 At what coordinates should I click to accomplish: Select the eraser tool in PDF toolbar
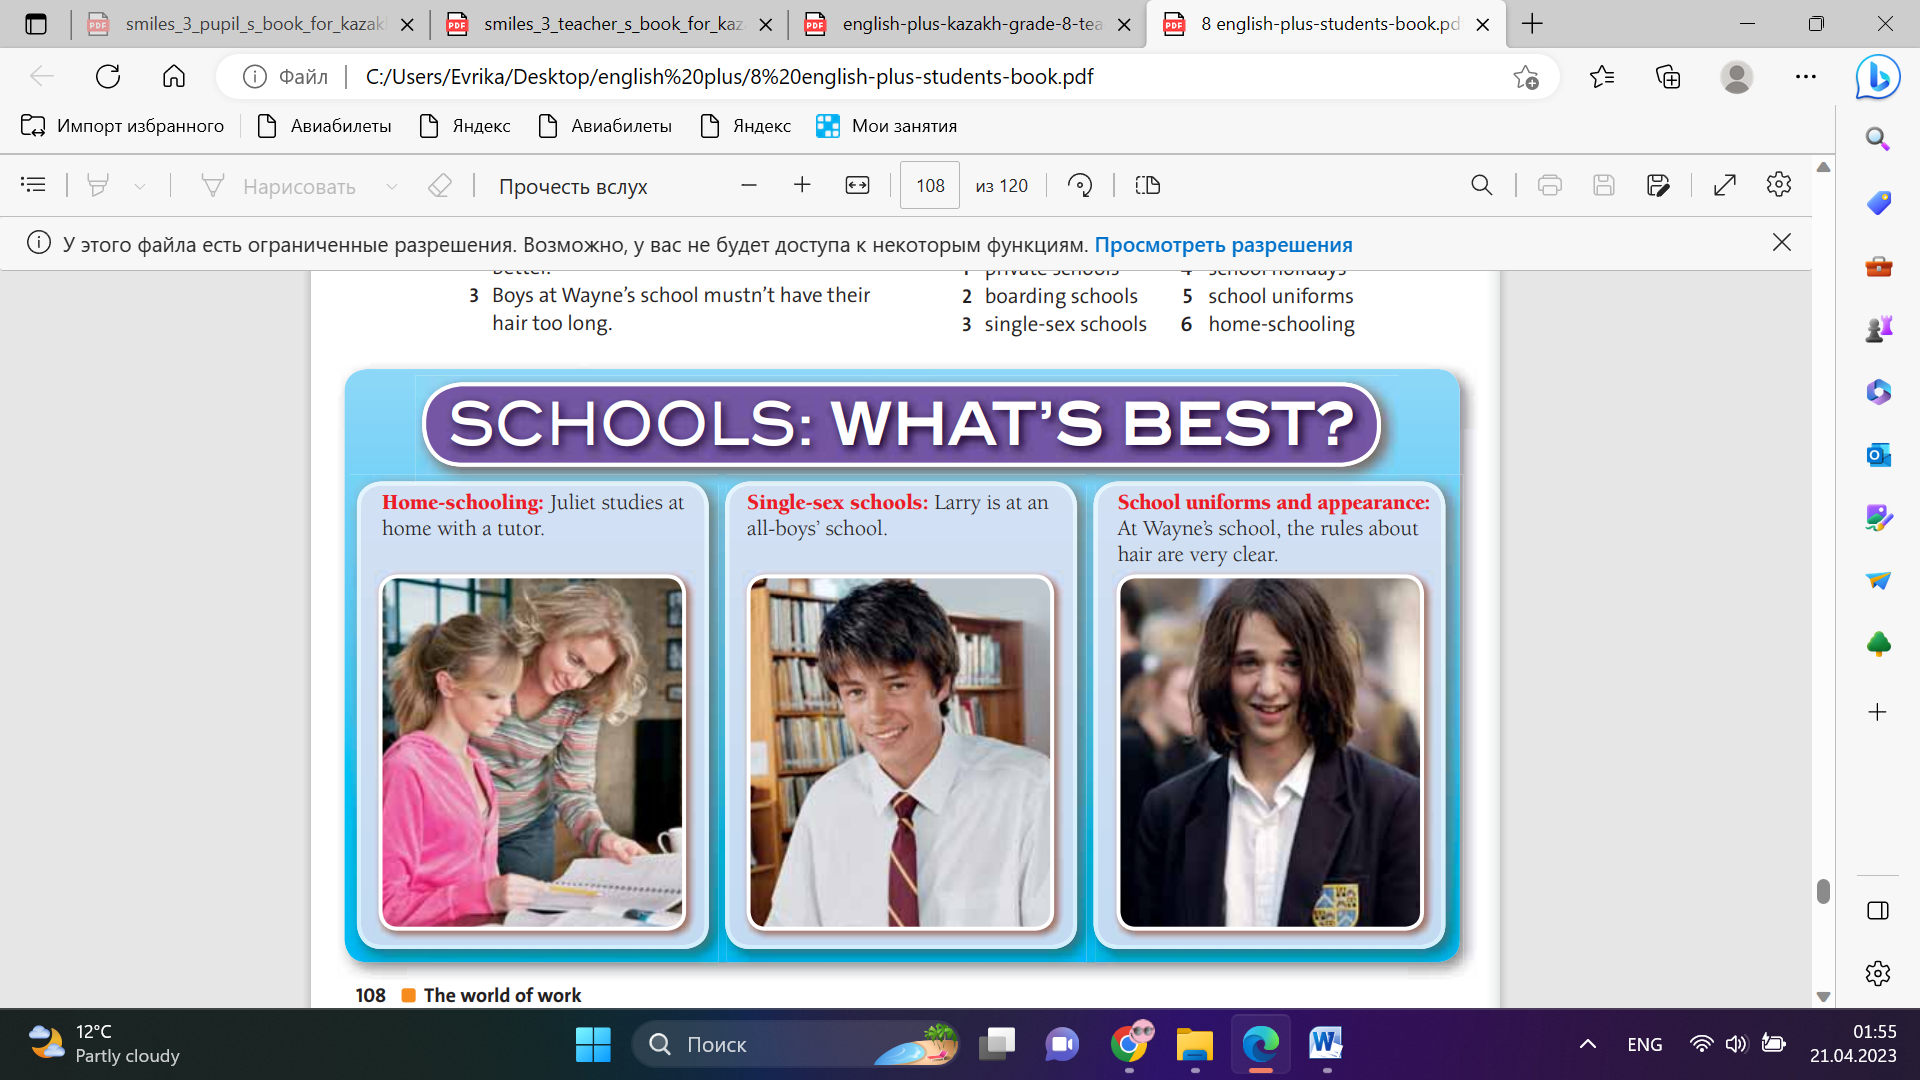[x=439, y=186]
